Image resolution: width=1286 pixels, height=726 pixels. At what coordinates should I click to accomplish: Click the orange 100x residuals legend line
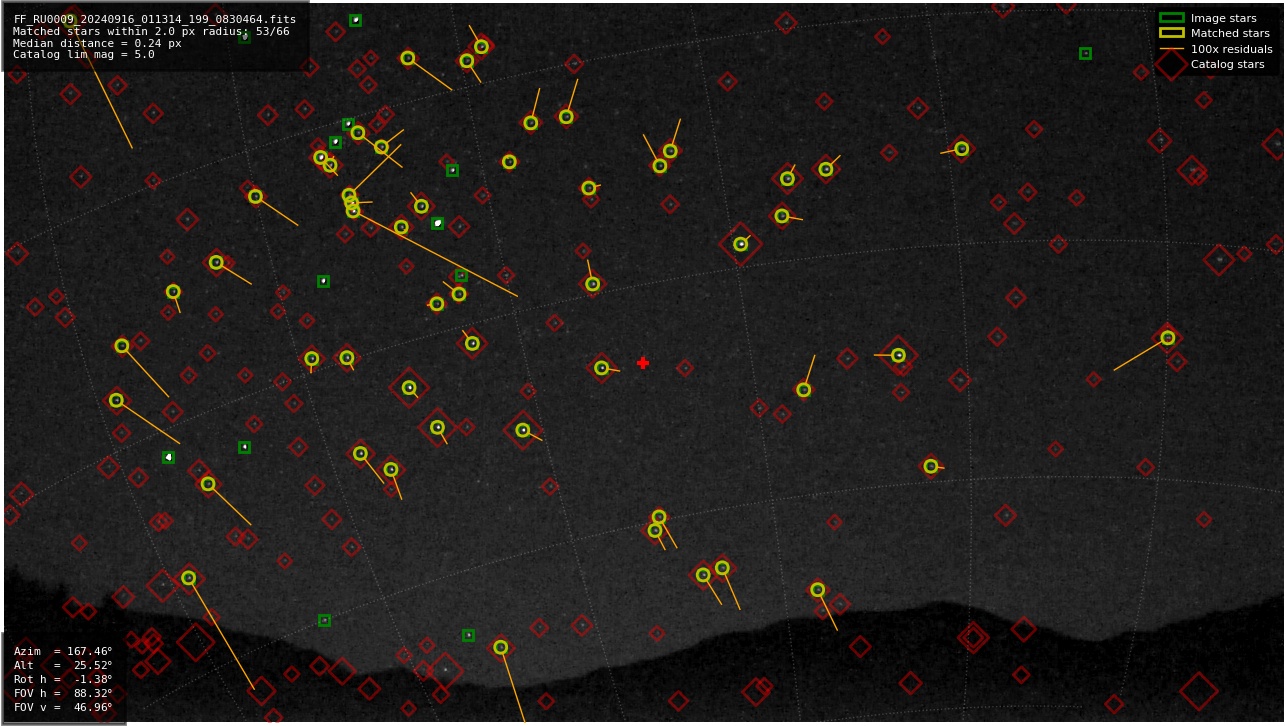point(1171,49)
